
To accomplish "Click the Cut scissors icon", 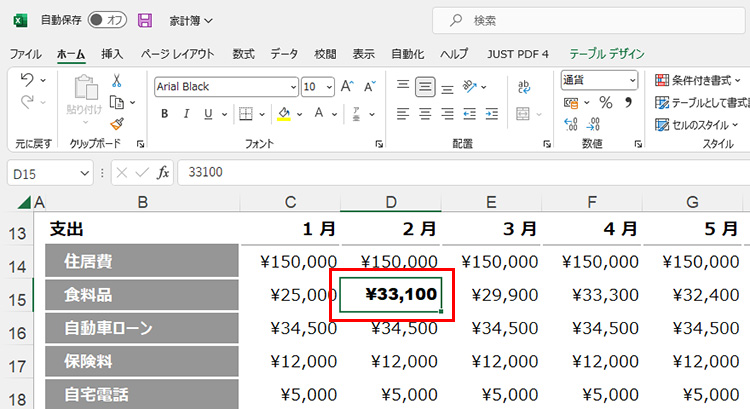I will pos(117,80).
